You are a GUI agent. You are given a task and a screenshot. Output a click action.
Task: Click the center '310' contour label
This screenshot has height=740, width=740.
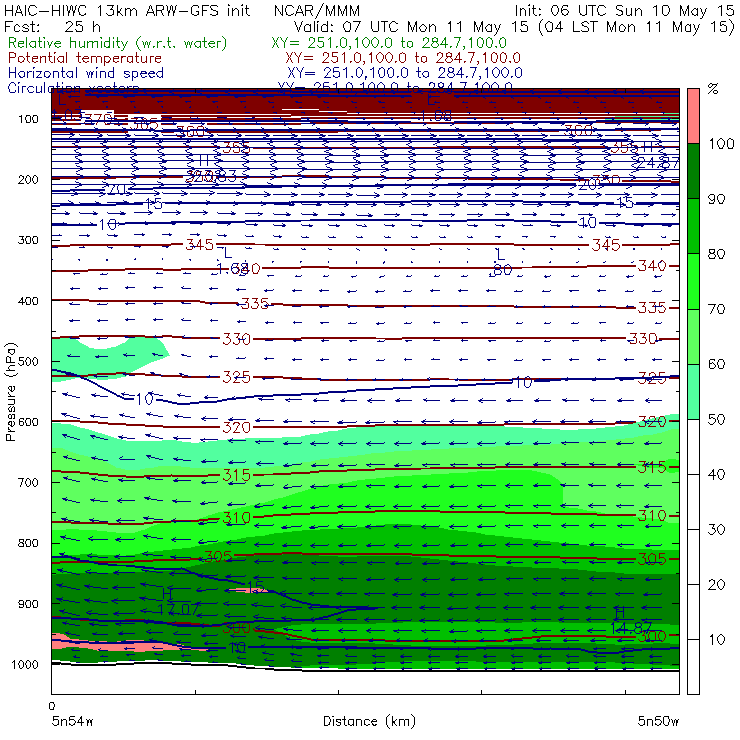click(236, 518)
